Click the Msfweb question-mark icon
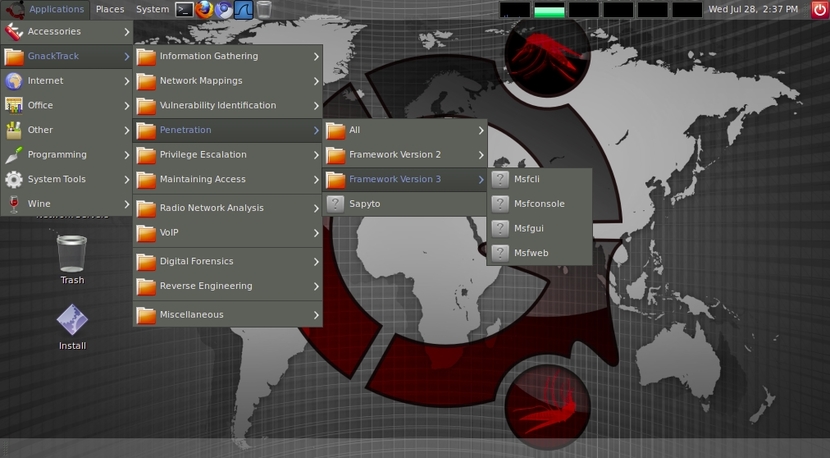The height and width of the screenshot is (458, 830). 500,253
